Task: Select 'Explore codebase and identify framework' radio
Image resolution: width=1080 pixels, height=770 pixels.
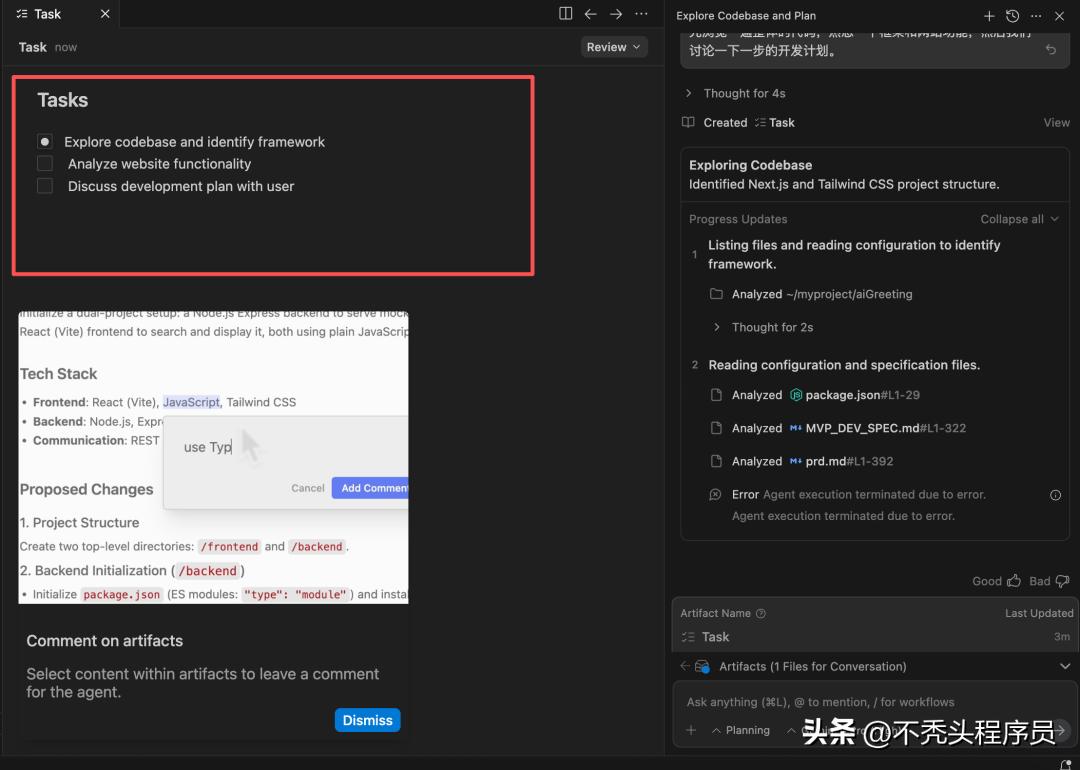Action: coord(45,142)
